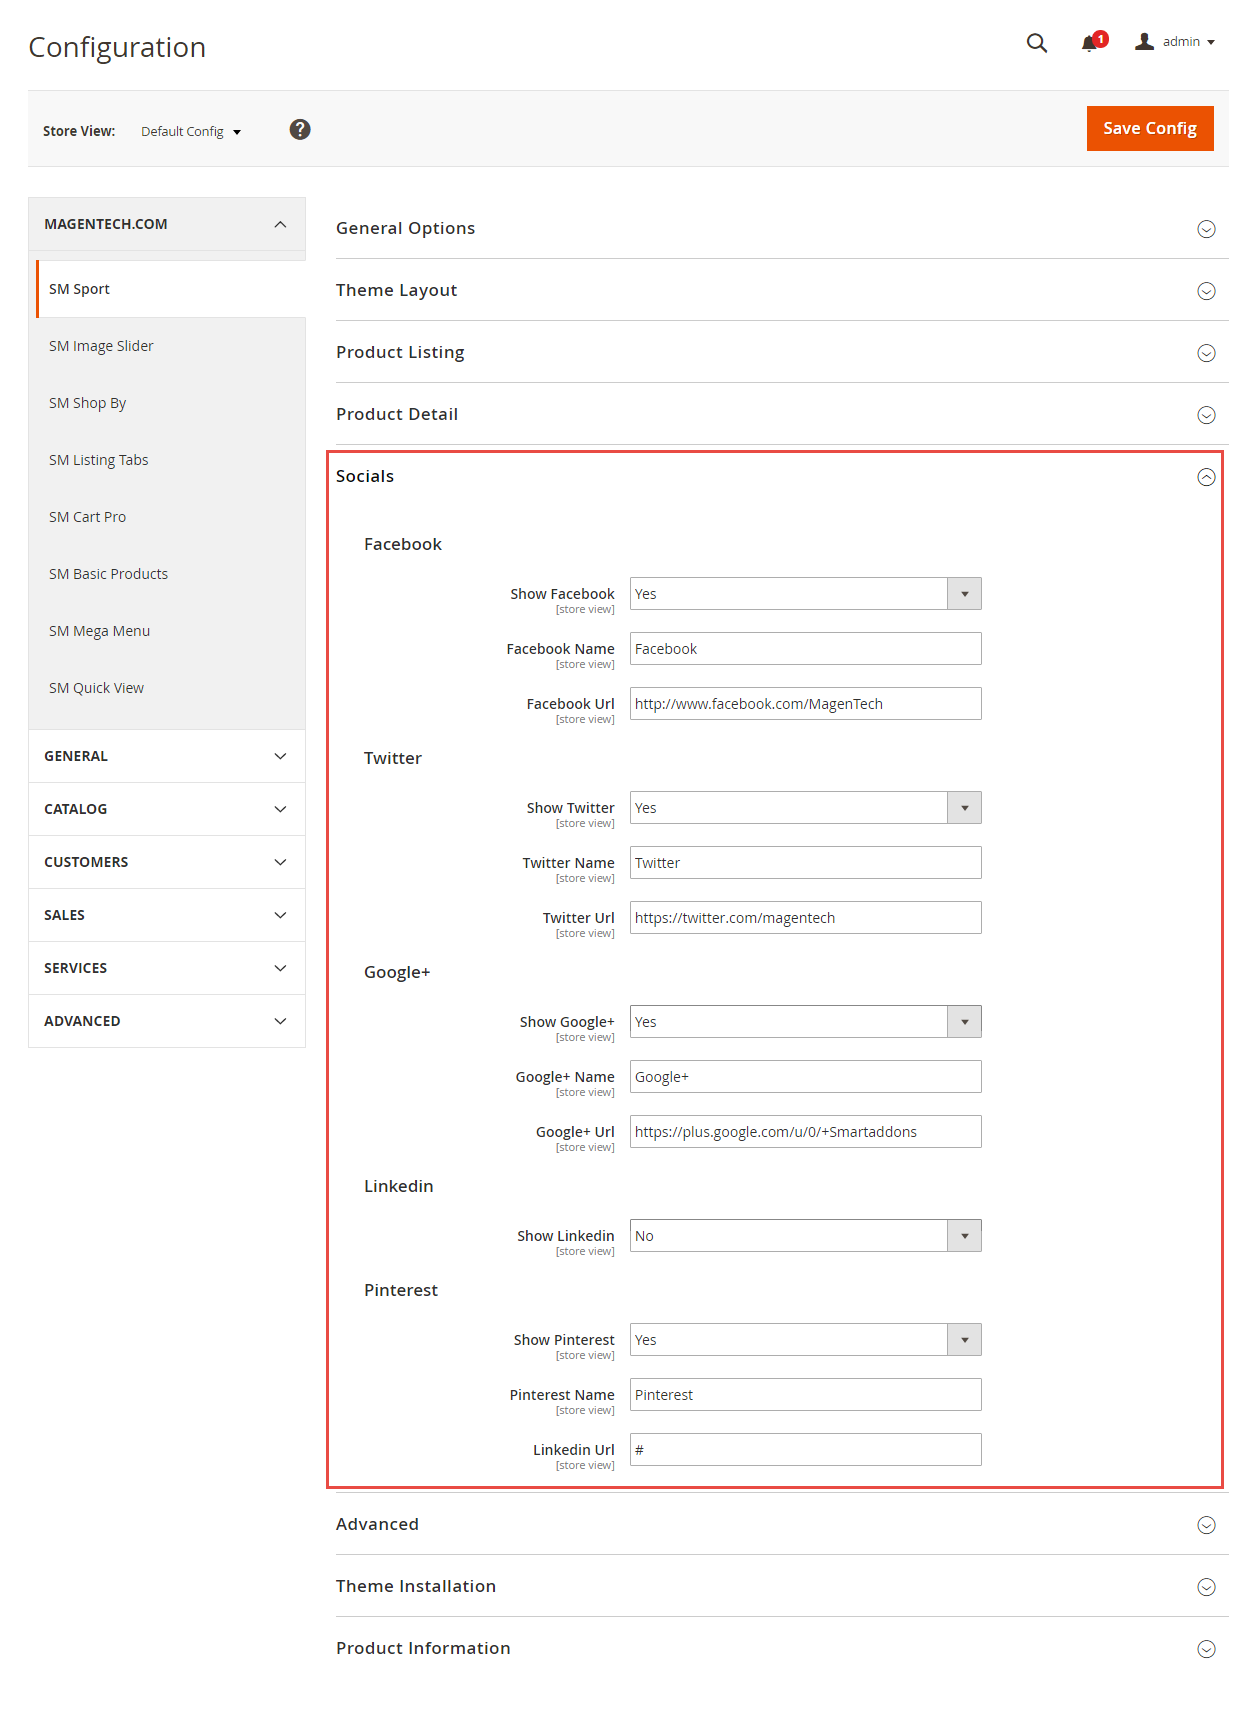Open the Show Linkedin dropdown

coord(805,1236)
